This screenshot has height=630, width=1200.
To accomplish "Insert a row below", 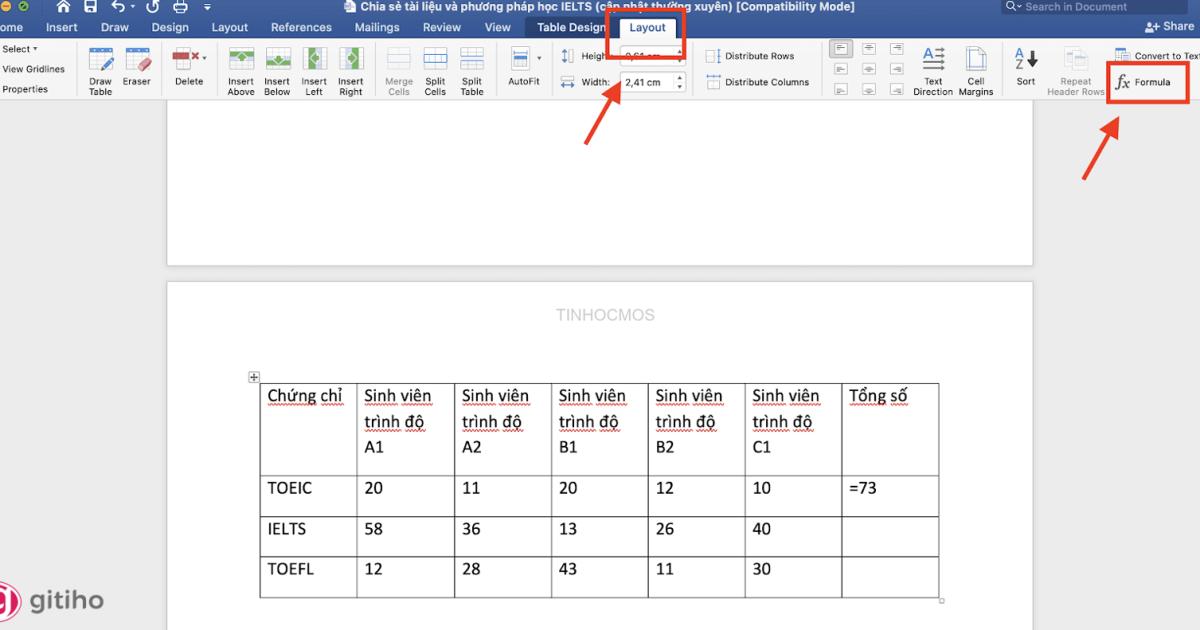I will [x=277, y=70].
